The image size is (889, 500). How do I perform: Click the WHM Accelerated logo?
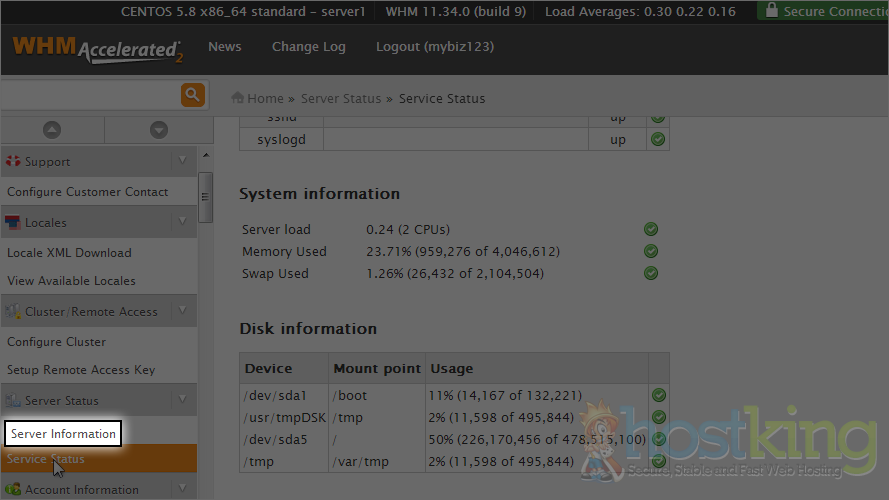coord(97,49)
